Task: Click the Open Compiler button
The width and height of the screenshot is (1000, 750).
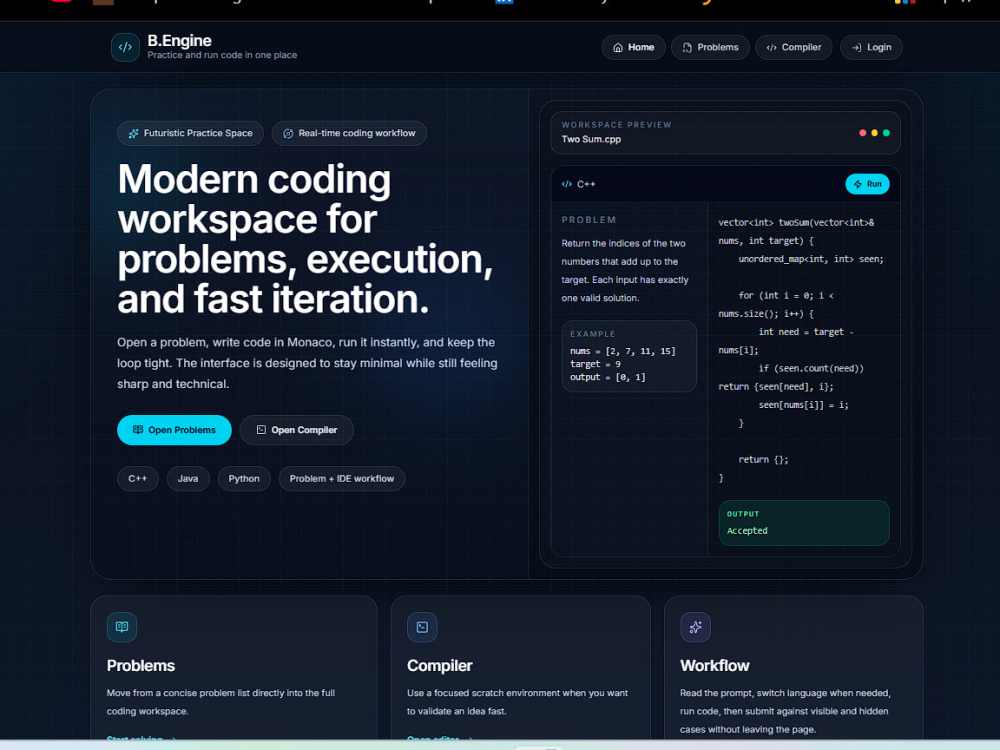Action: pos(297,430)
